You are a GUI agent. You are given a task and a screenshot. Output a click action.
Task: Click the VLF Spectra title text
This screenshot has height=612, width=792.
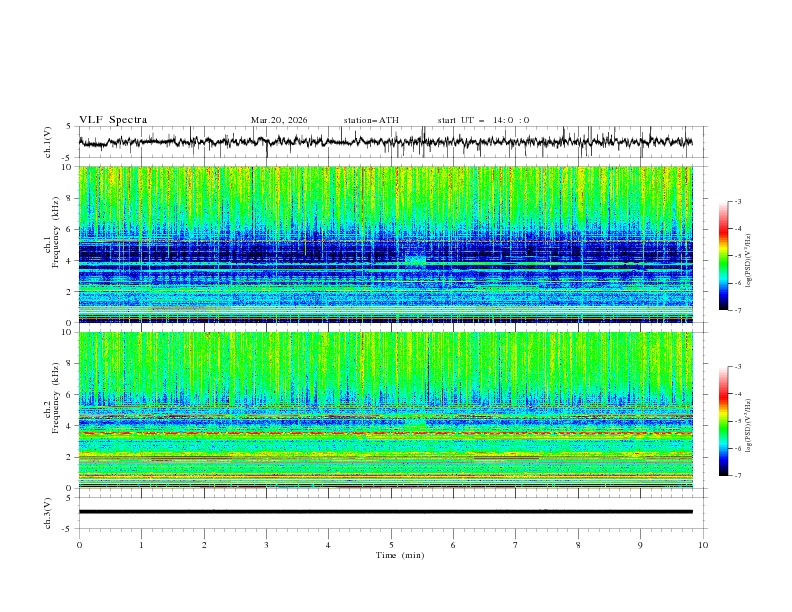(x=113, y=120)
